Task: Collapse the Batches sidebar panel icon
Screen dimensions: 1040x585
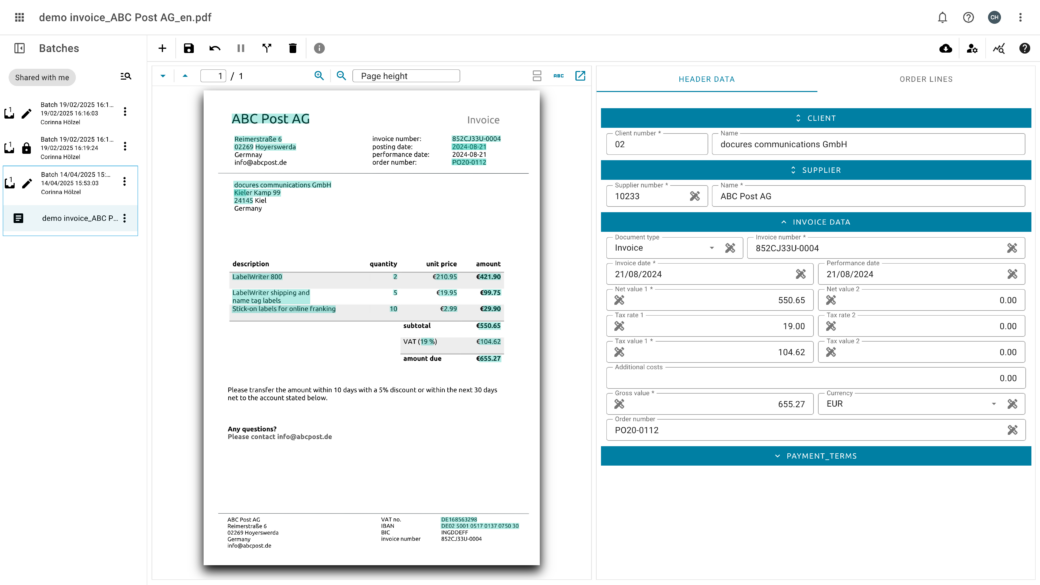Action: tap(19, 48)
